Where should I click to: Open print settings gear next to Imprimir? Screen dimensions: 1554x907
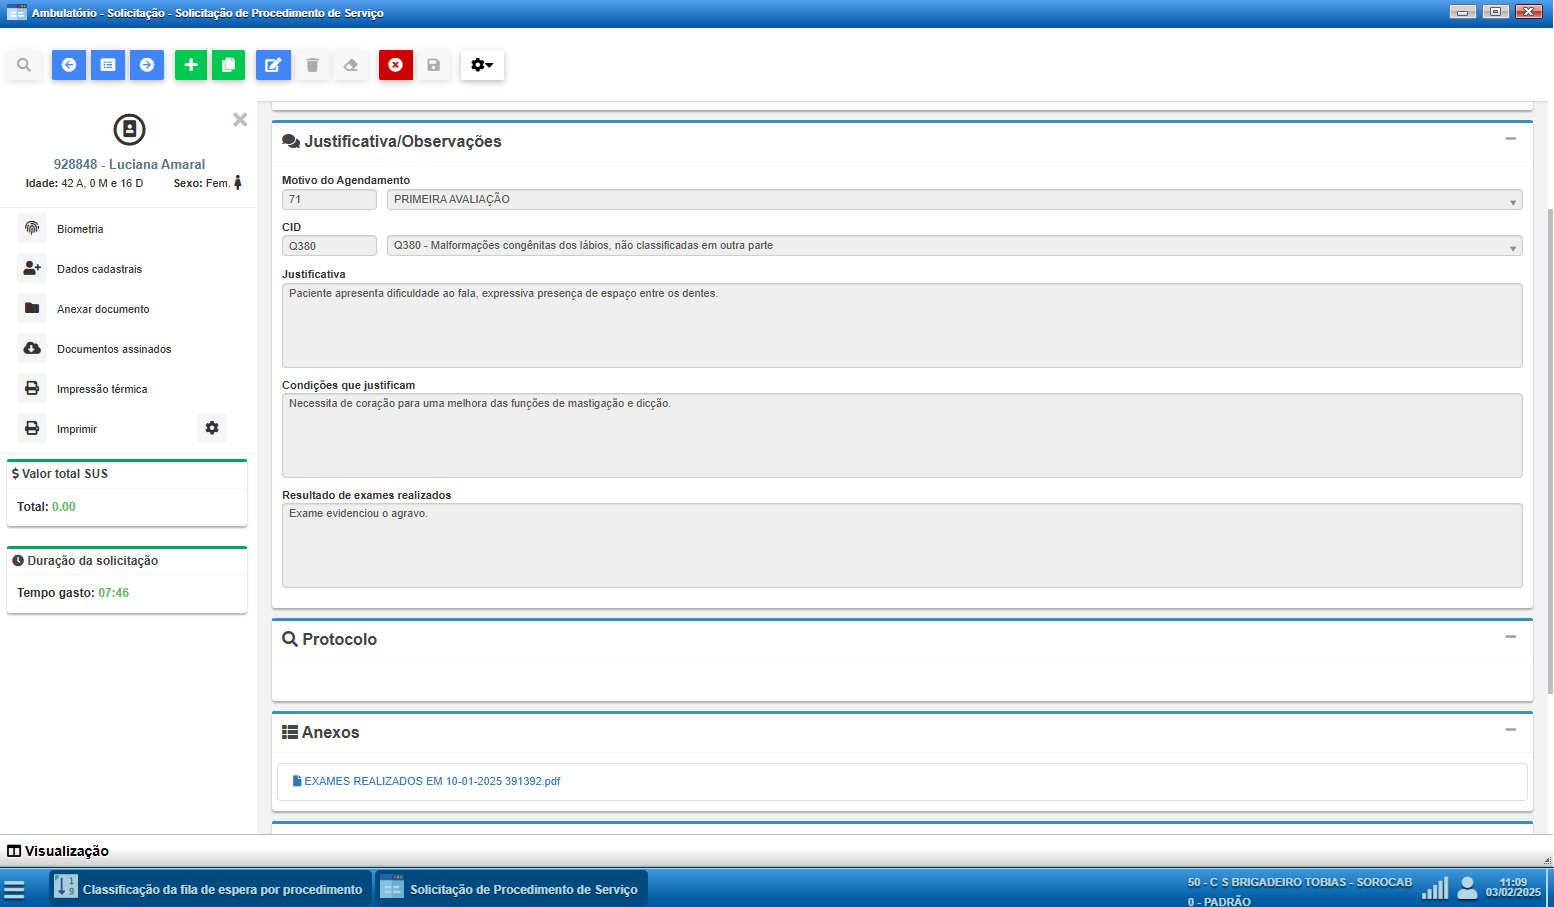click(x=212, y=428)
